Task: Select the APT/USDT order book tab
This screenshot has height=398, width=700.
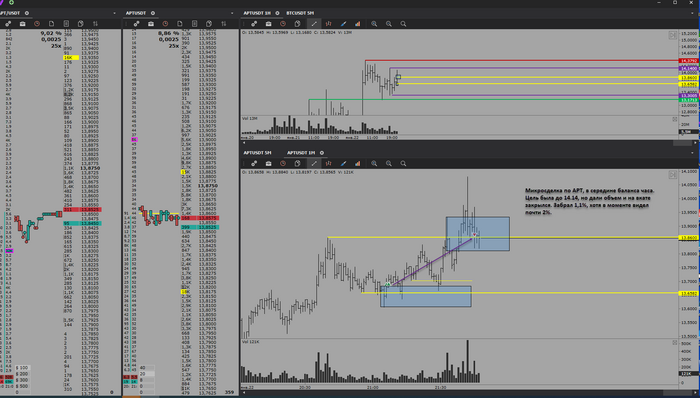Action: pyautogui.click(x=10, y=13)
